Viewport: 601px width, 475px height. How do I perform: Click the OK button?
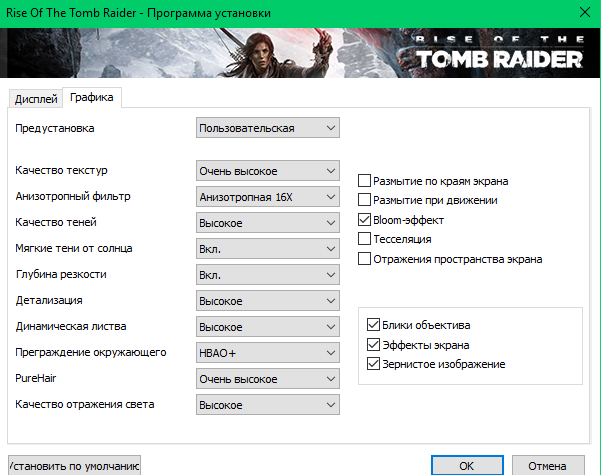(x=467, y=465)
